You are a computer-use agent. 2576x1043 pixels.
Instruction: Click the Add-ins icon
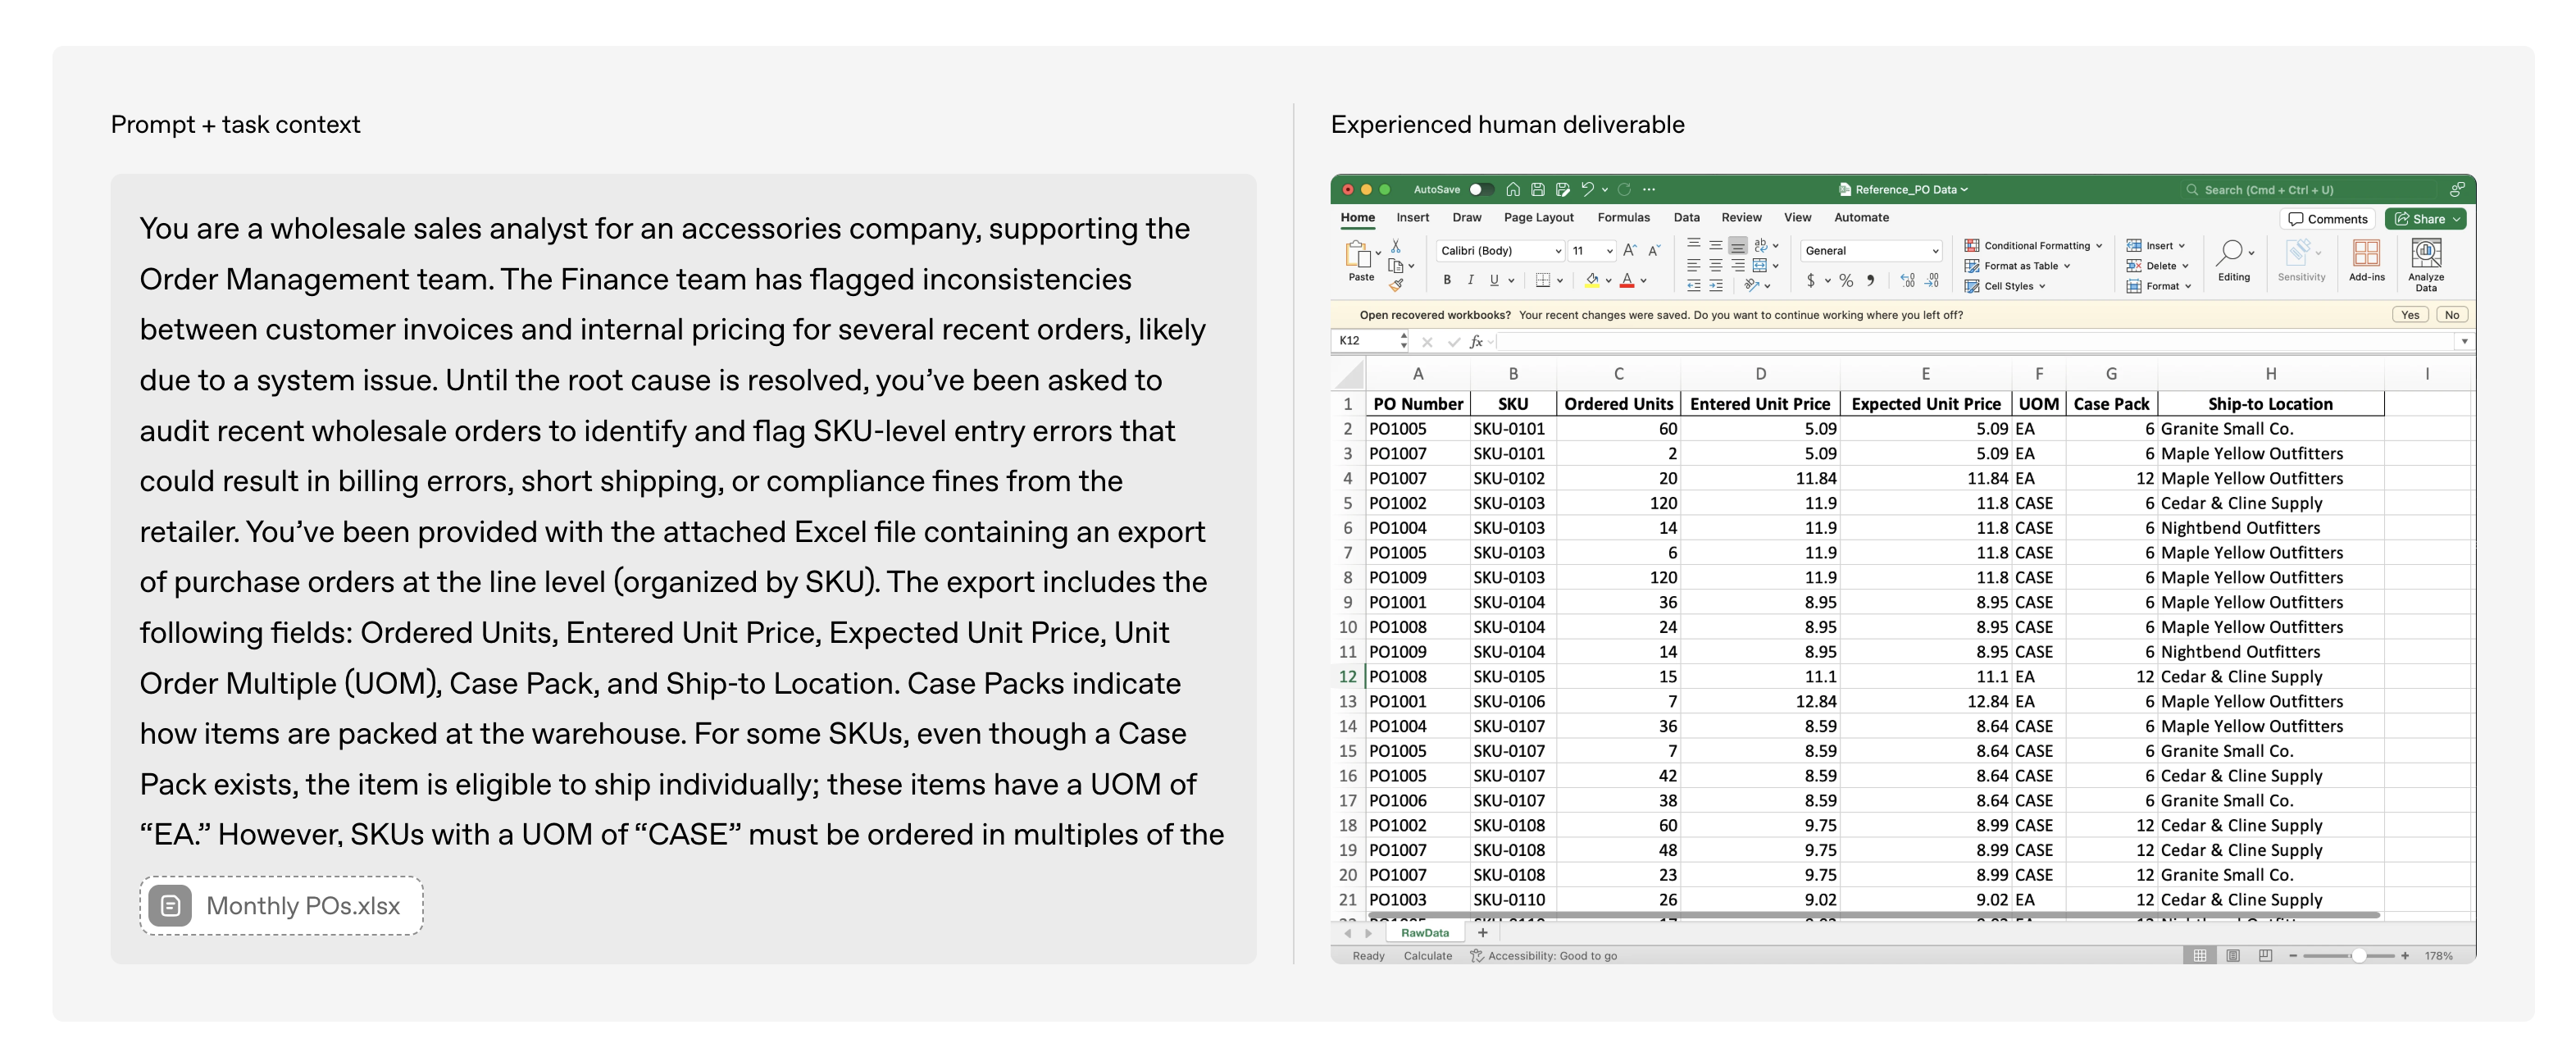(x=2366, y=254)
